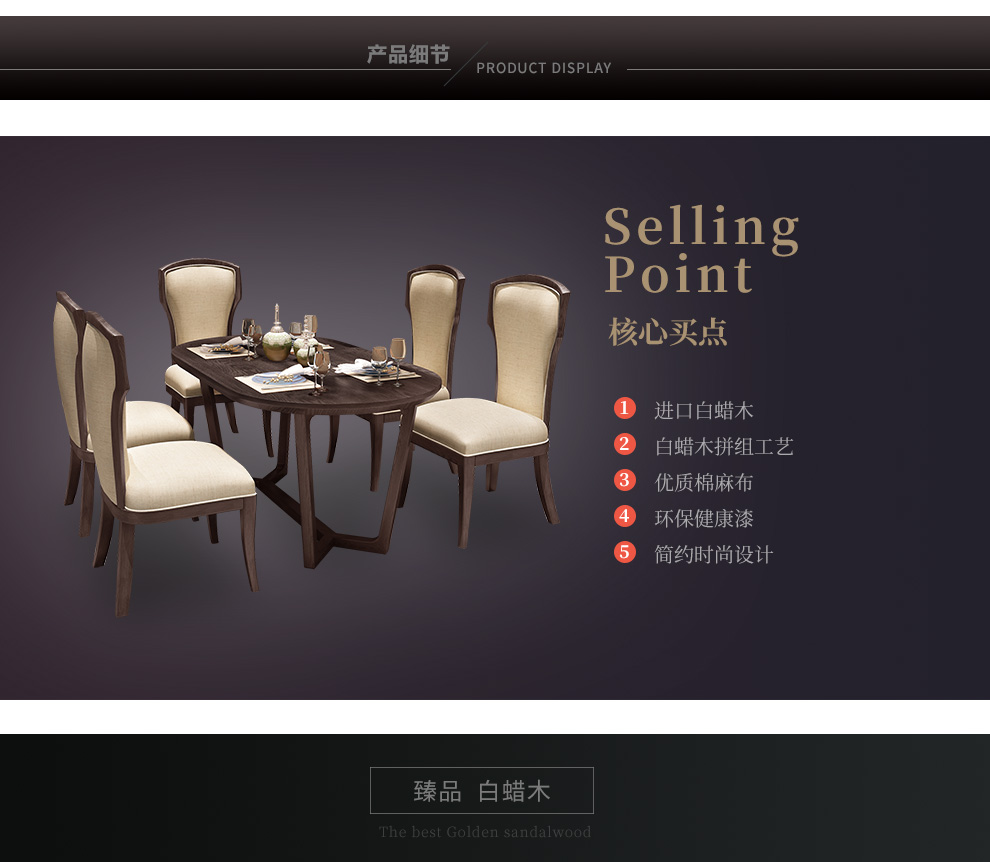
Task: Select the 进口白蜡木 selling point text
Action: point(703,410)
